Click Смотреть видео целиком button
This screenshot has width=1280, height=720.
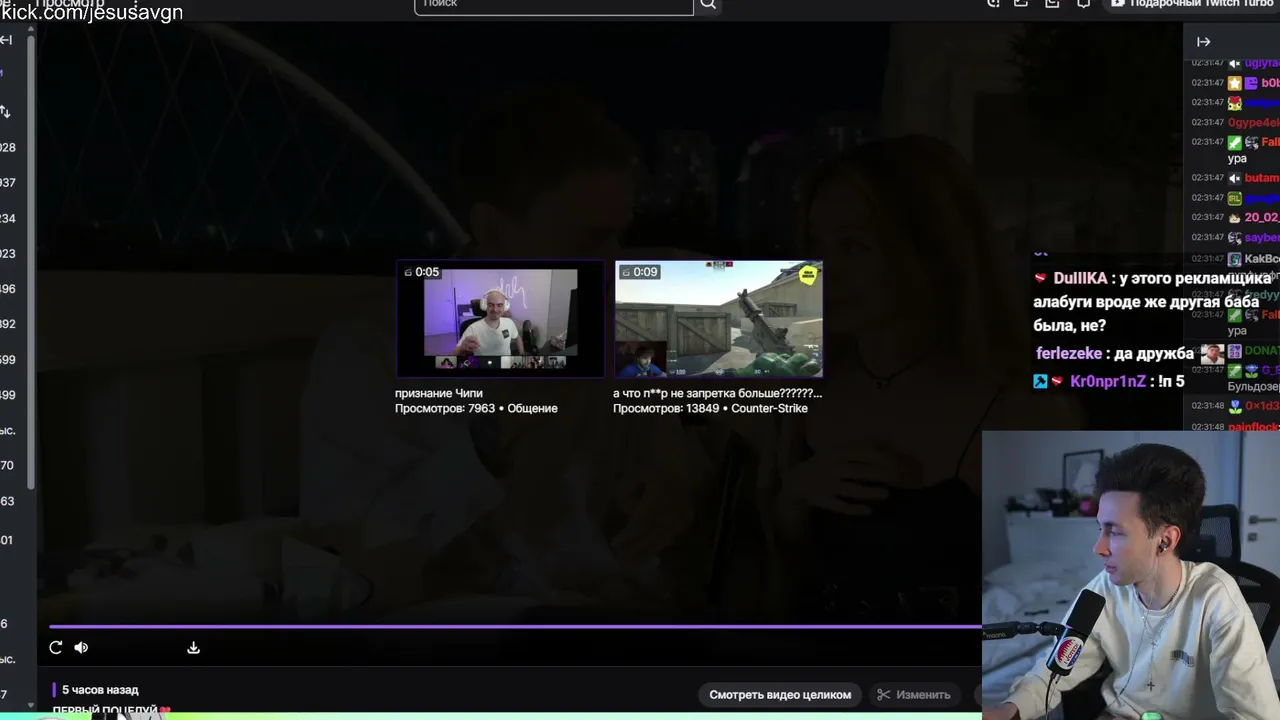pos(780,694)
